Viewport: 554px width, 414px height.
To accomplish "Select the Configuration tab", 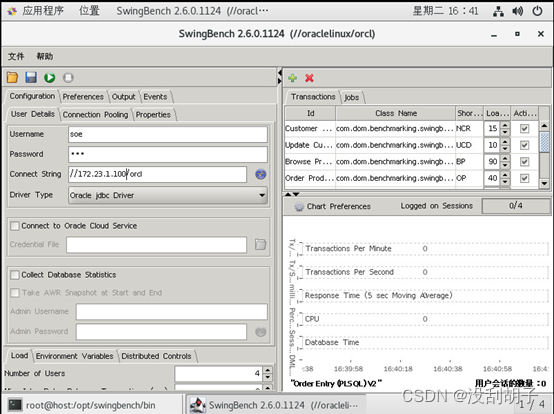I will [x=32, y=96].
